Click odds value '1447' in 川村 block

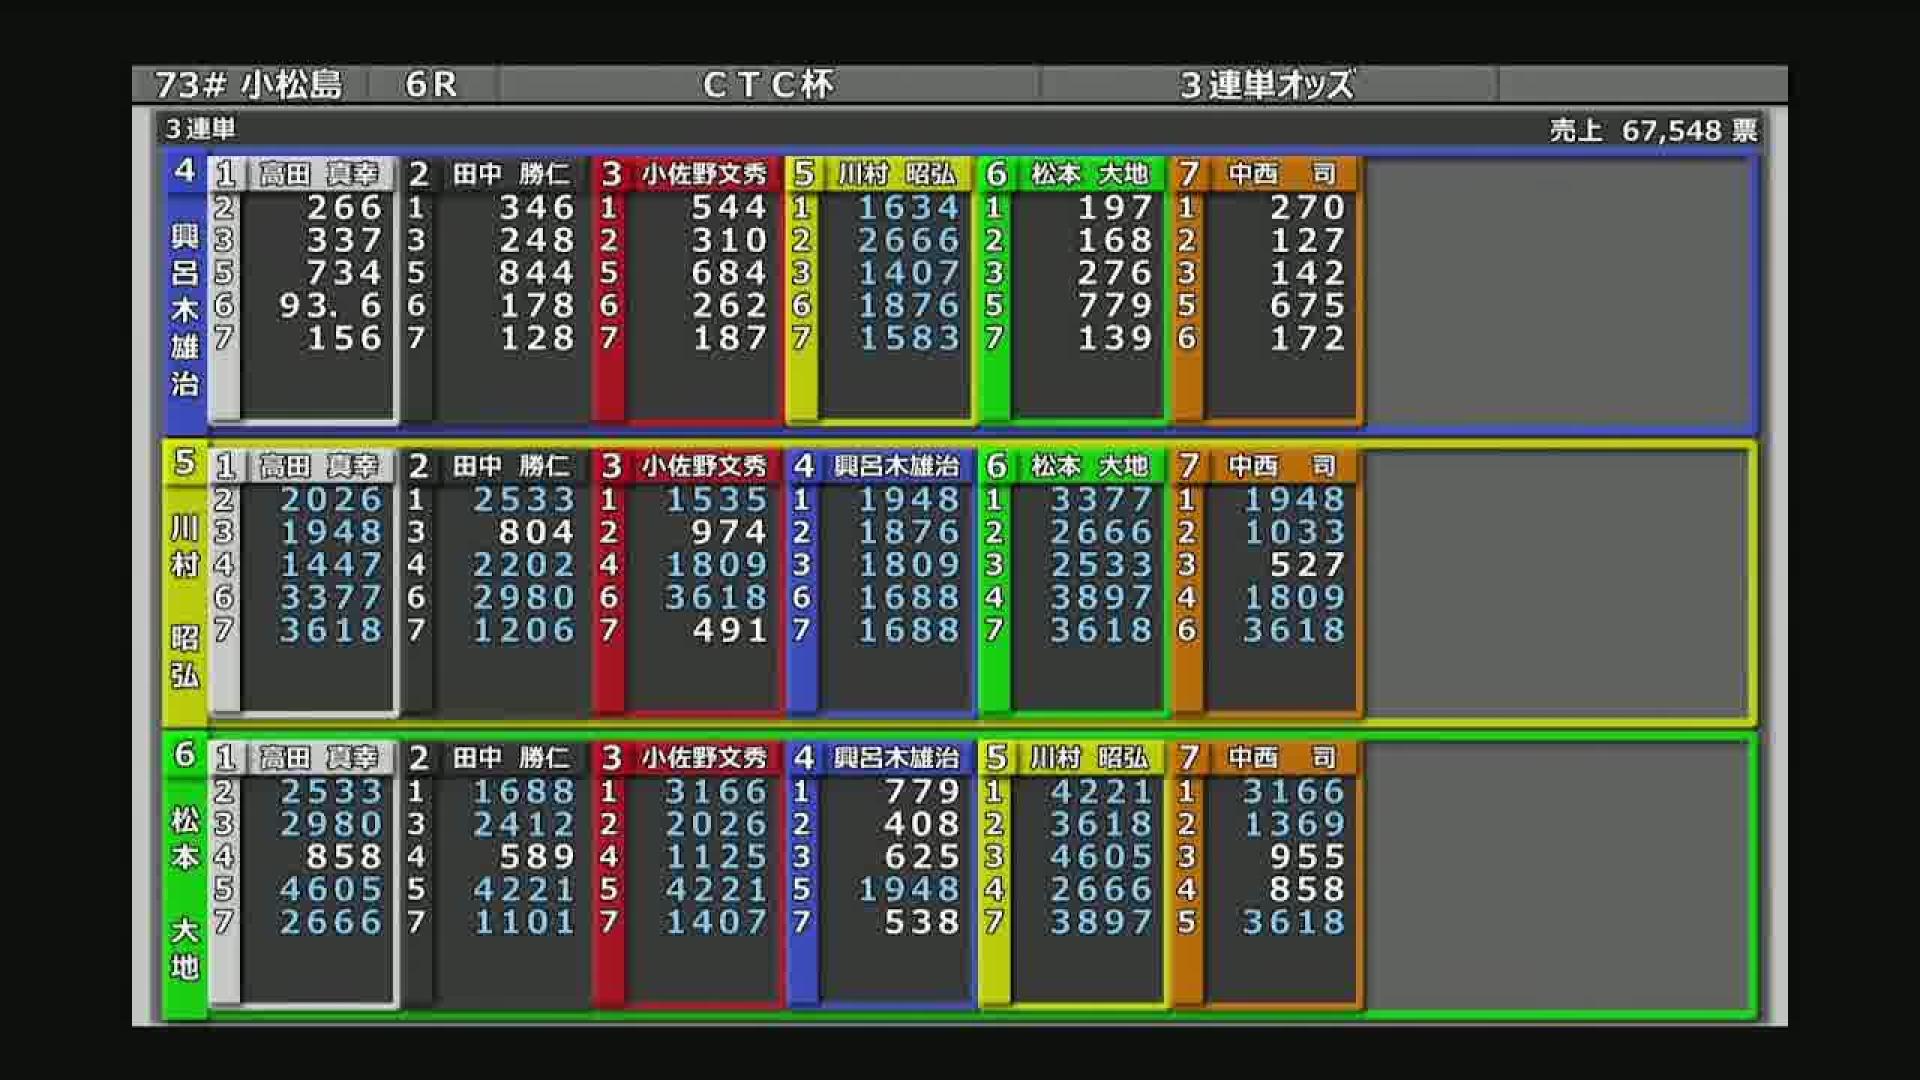click(x=331, y=565)
